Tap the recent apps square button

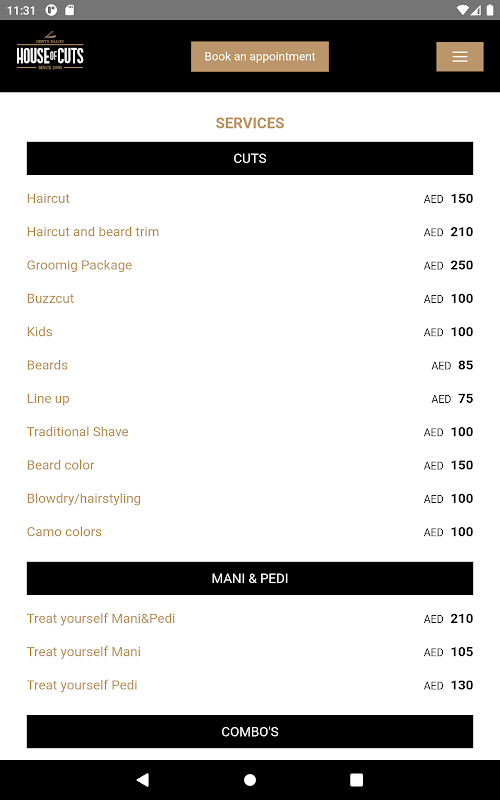click(357, 780)
